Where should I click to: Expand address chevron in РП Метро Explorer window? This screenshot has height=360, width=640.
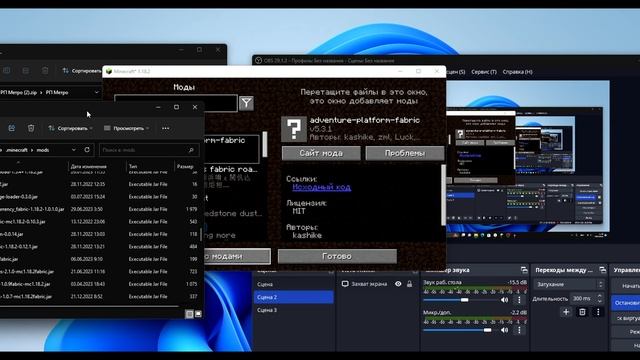click(x=96, y=92)
